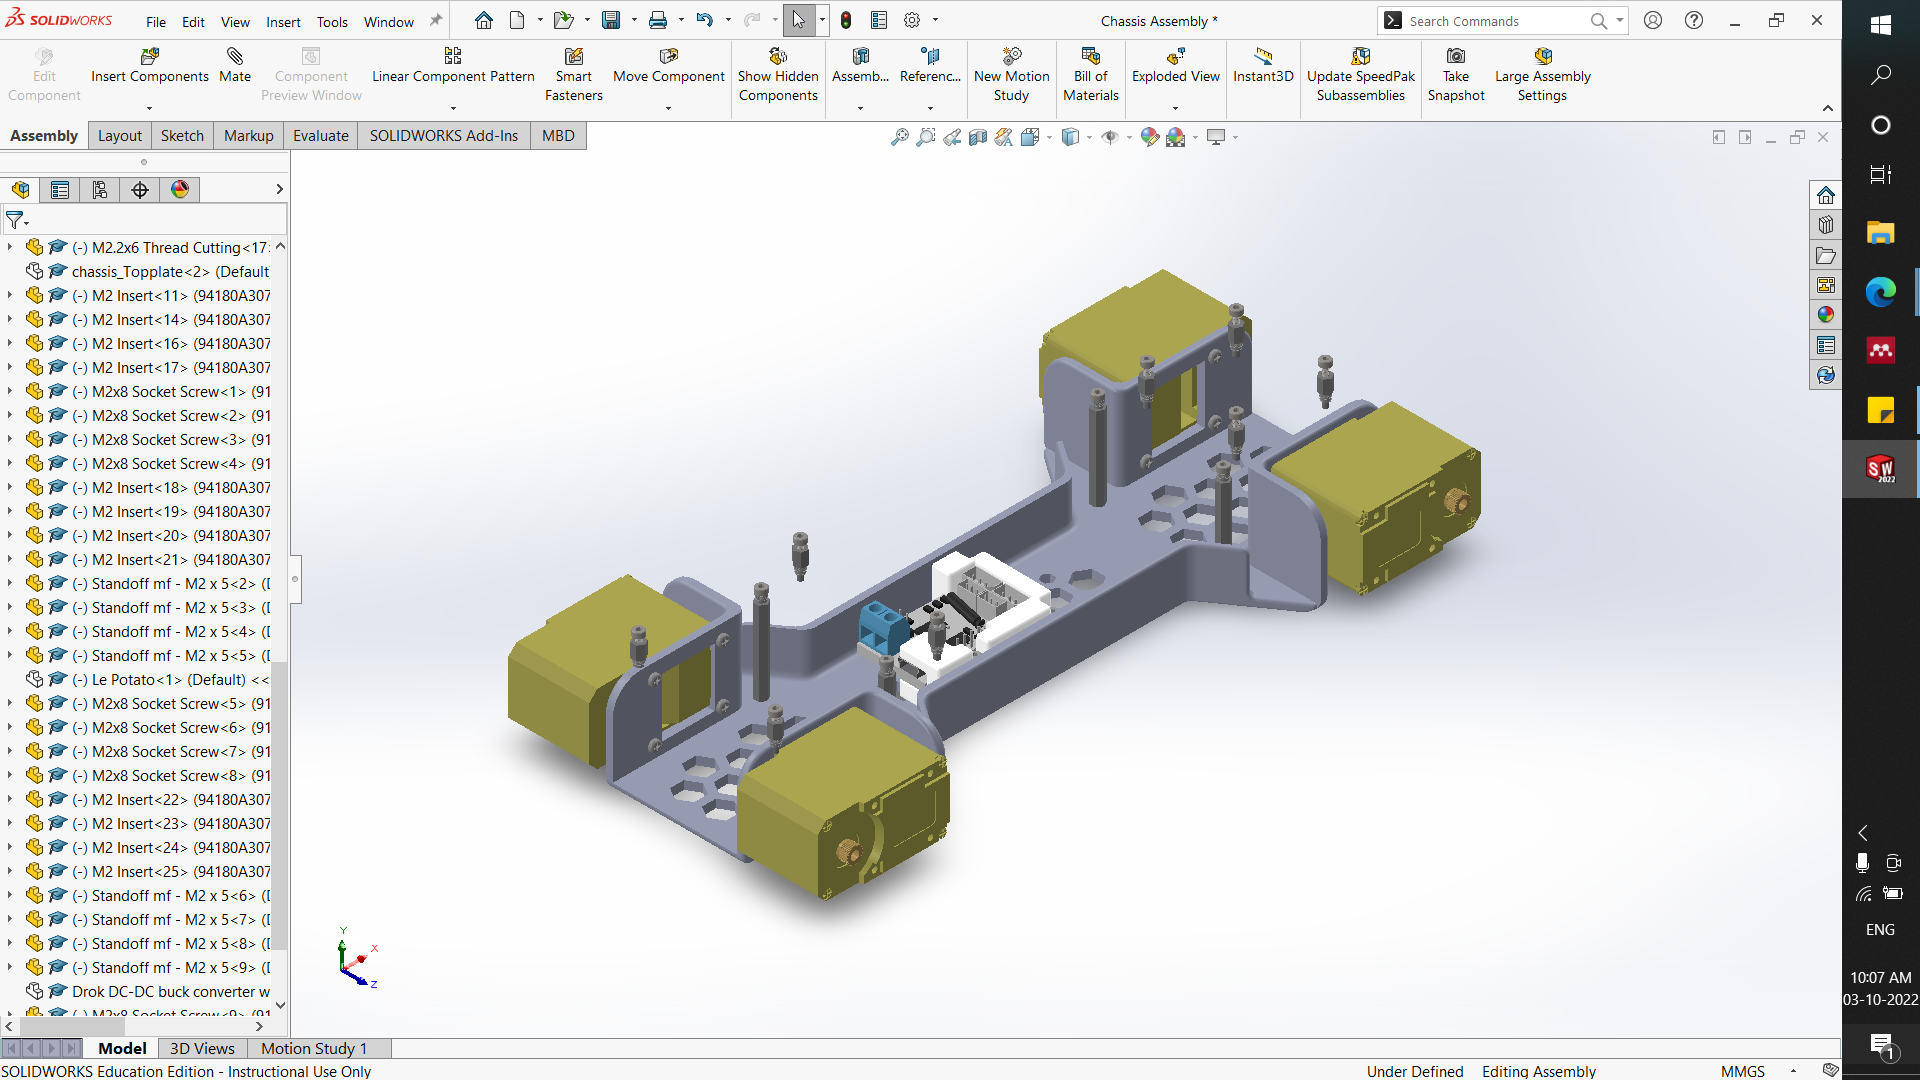
Task: Select the Zoom to Fit icon
Action: coord(899,137)
